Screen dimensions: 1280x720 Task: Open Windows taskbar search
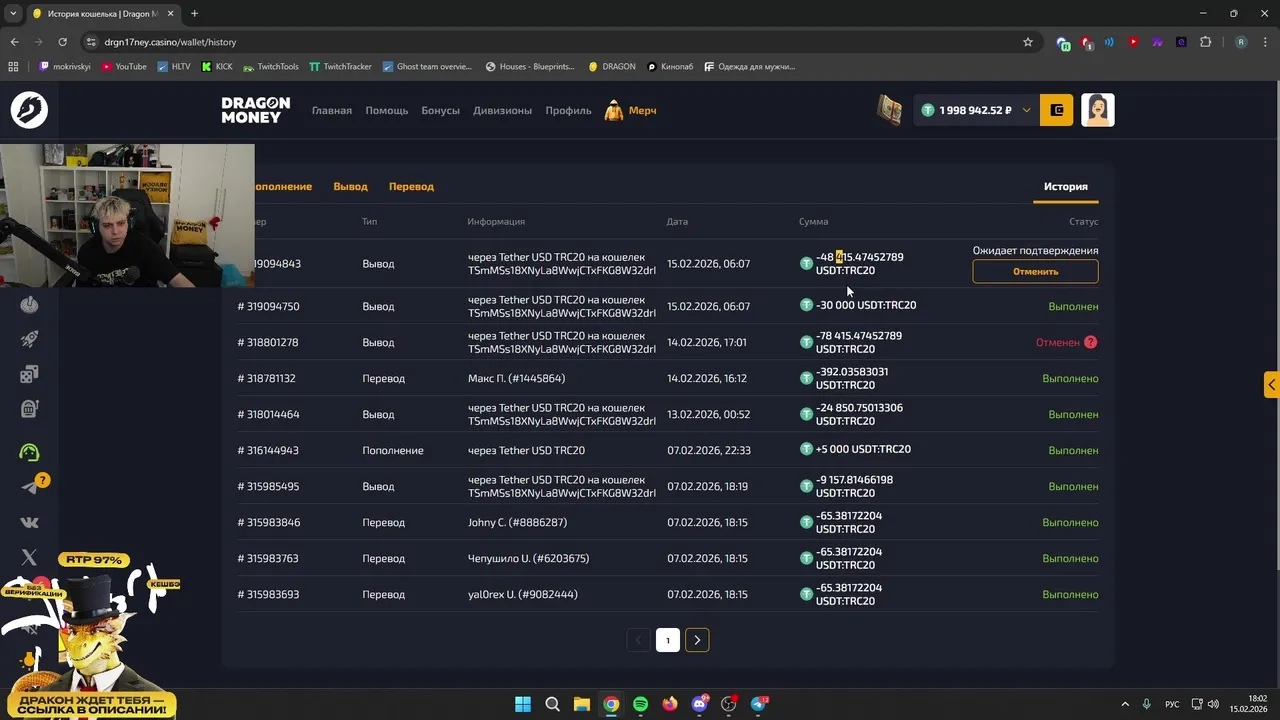click(552, 704)
